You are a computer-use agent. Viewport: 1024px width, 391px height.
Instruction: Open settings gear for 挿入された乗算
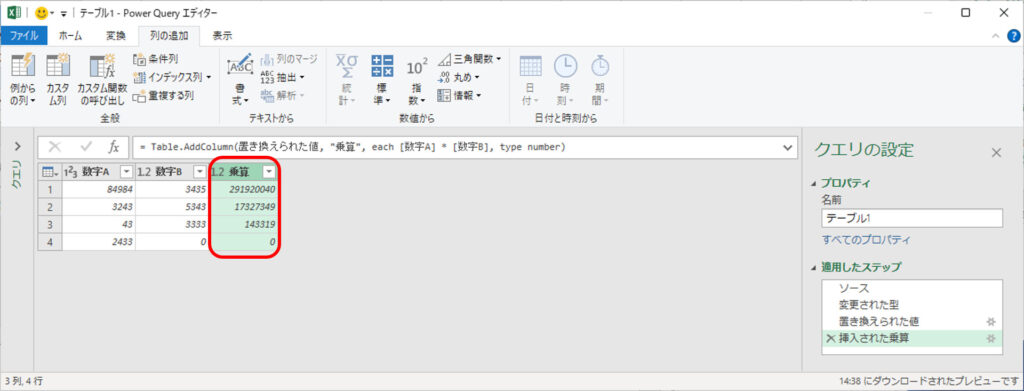[991, 338]
